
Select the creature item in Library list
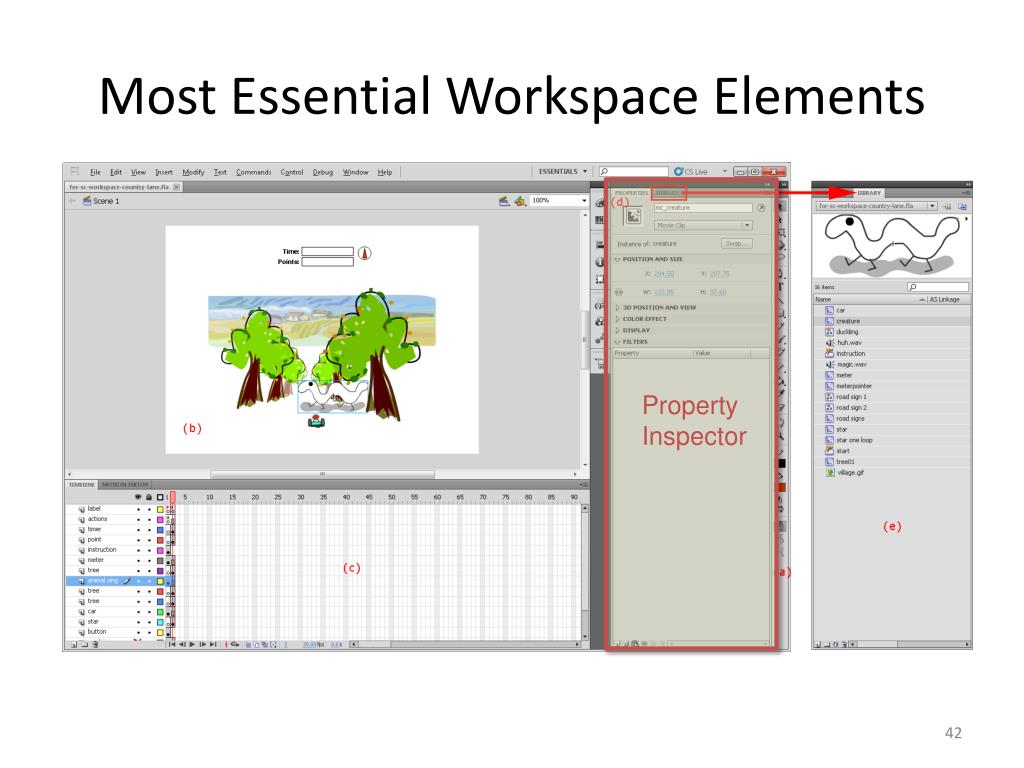click(892, 321)
